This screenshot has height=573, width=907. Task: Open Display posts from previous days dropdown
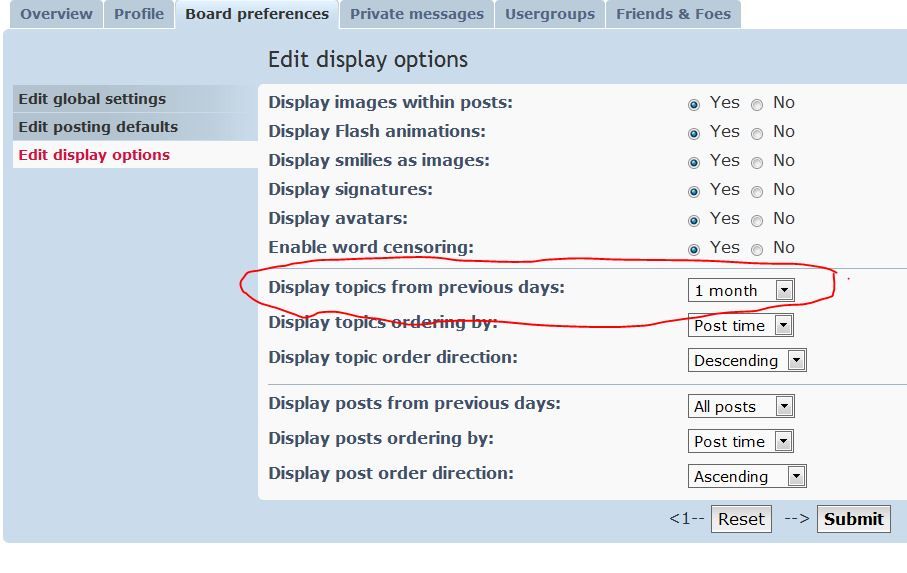(x=741, y=406)
